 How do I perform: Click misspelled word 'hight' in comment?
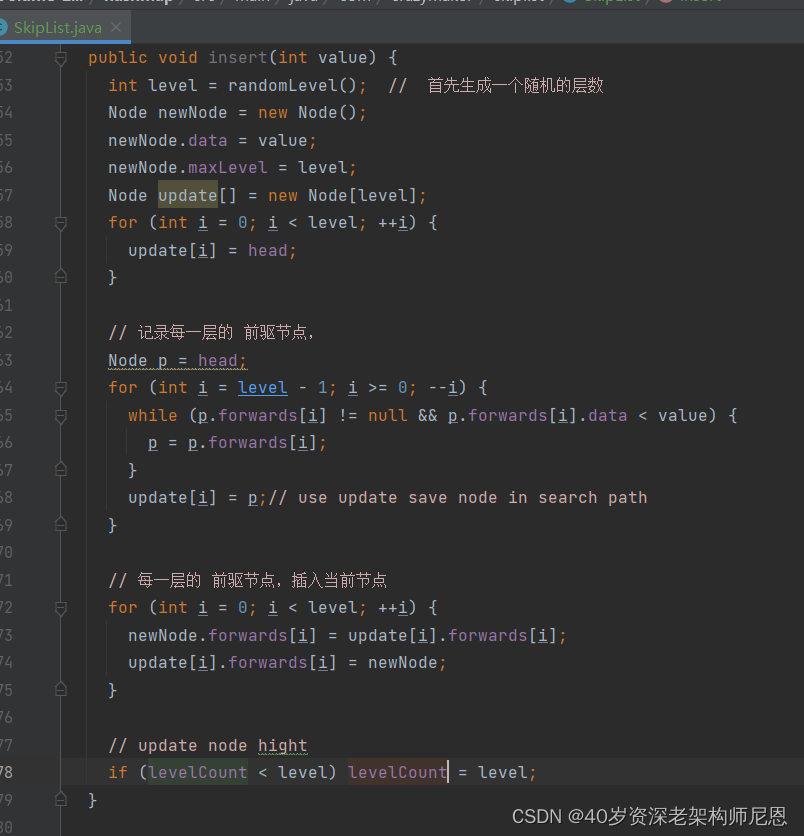coord(283,745)
